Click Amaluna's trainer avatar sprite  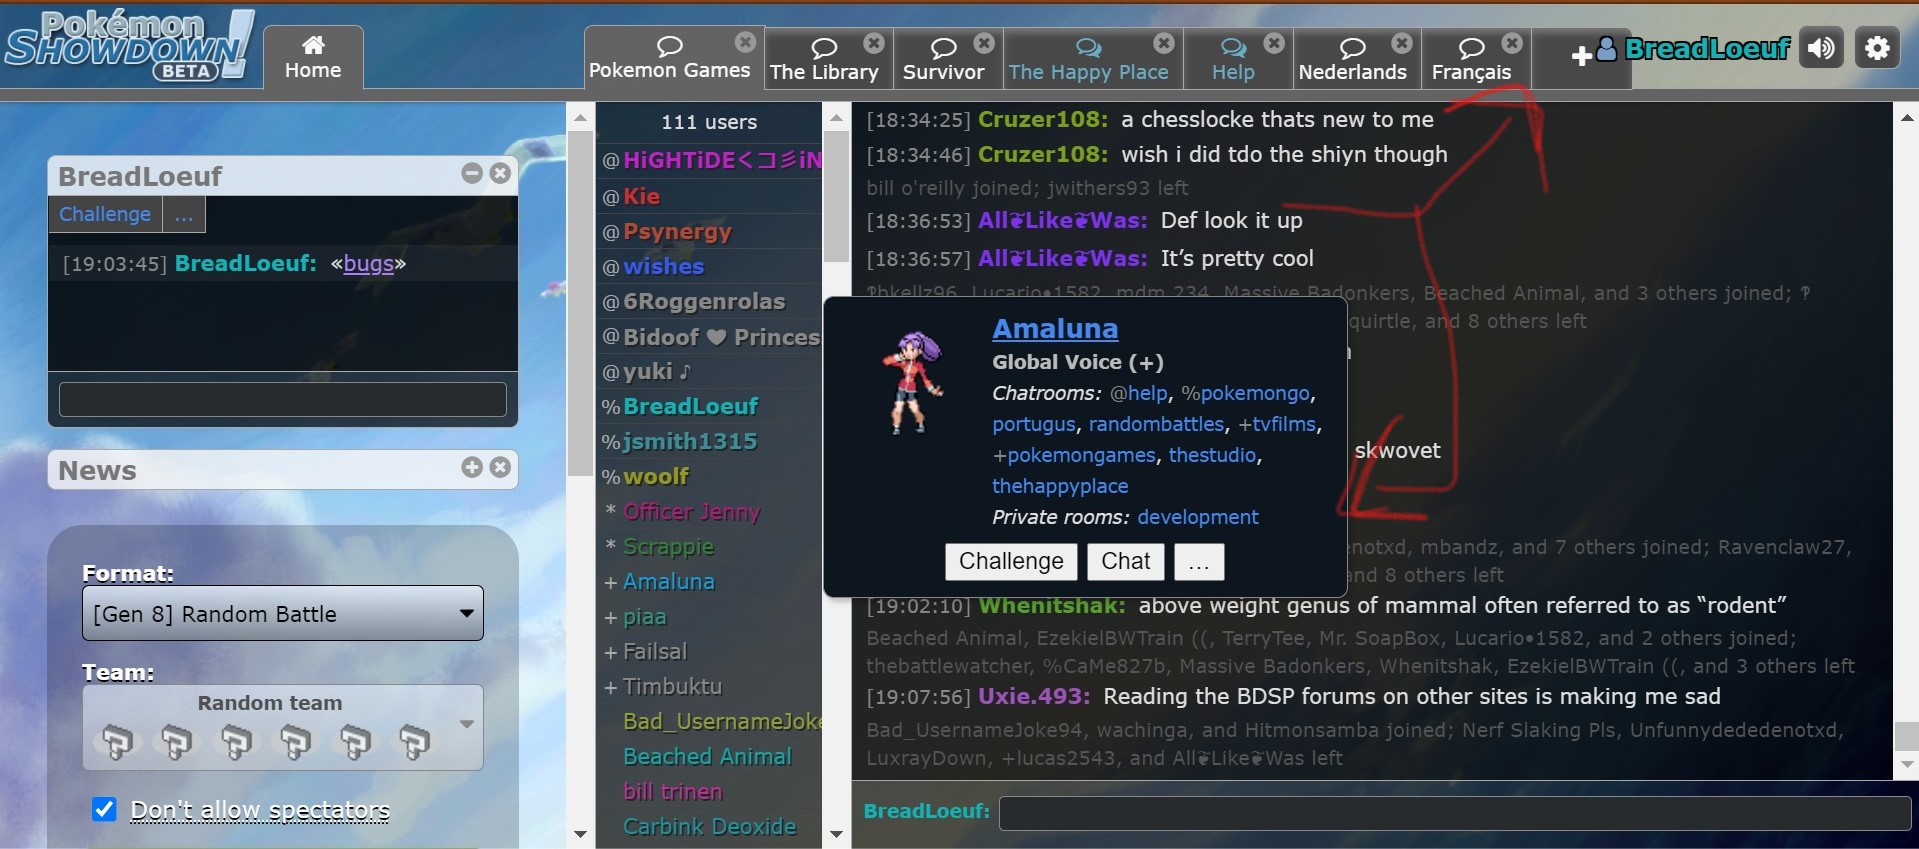912,383
